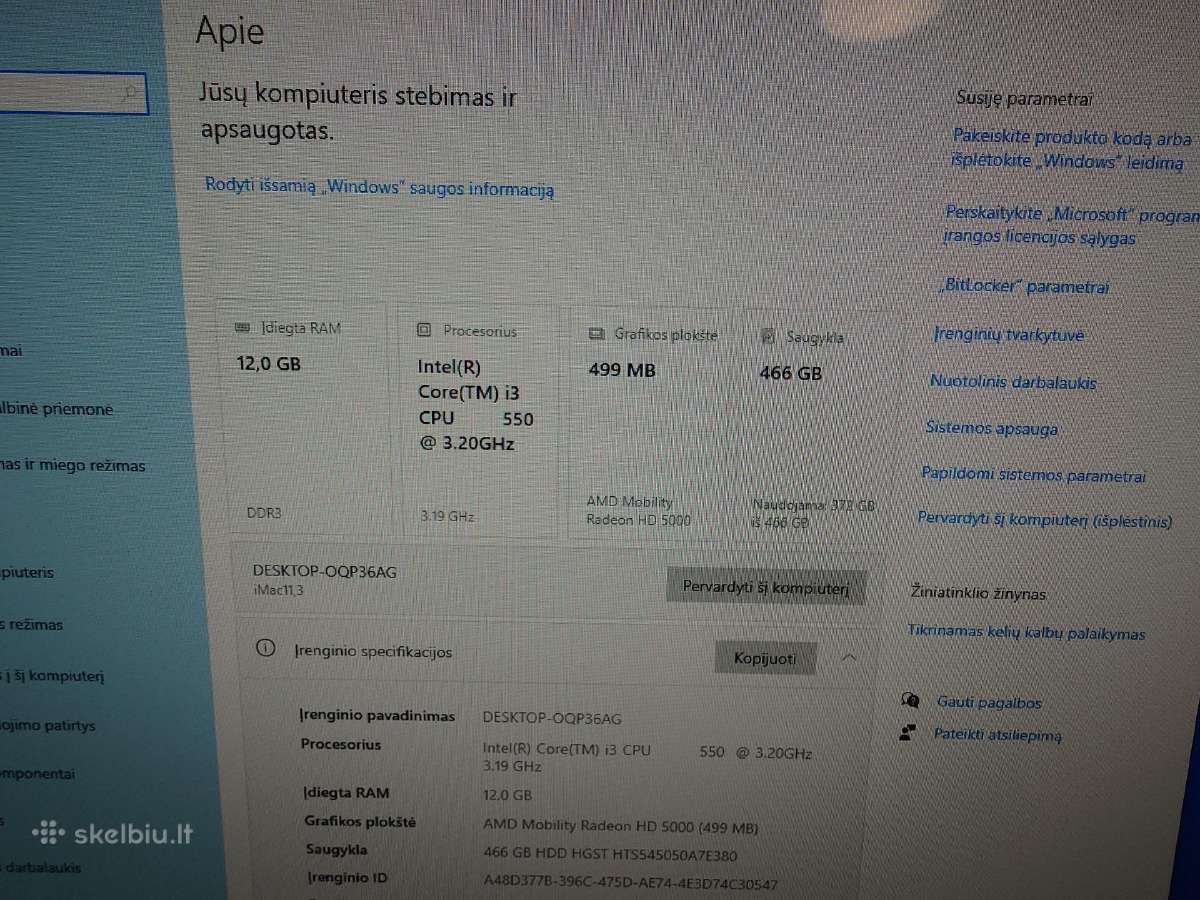Open Nuotolinis darbalaukis link
Viewport: 1200px width, 900px height.
1013,382
